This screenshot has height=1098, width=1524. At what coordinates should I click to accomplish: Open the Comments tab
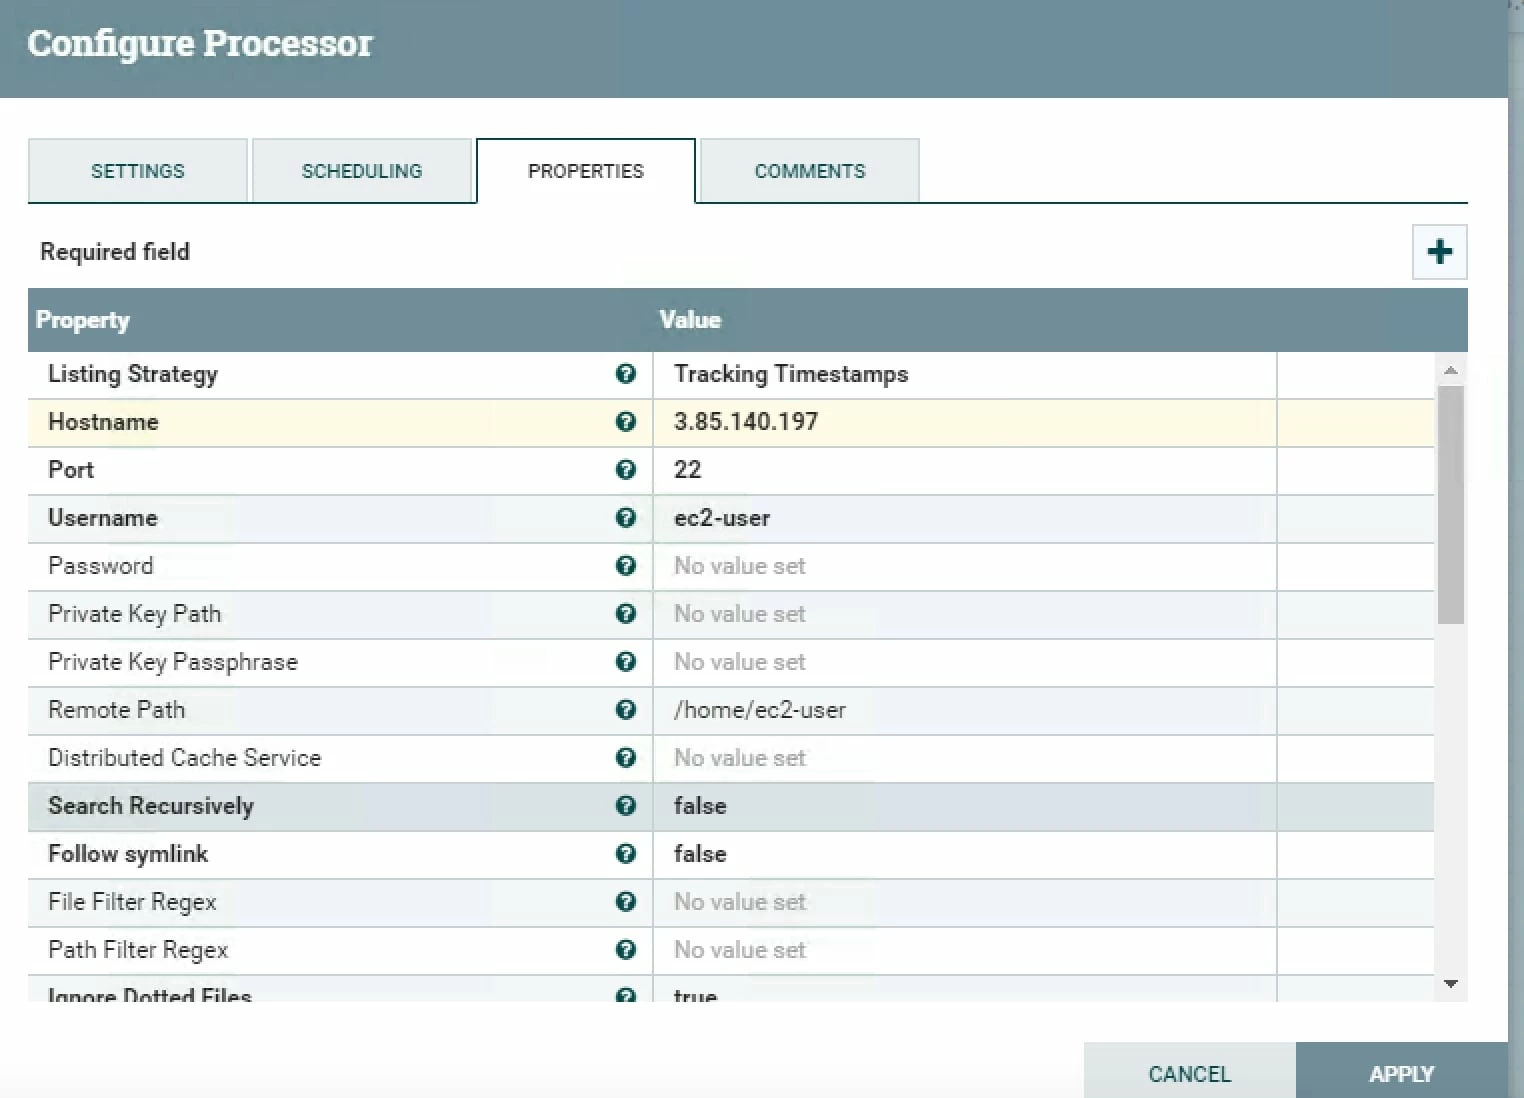[810, 171]
